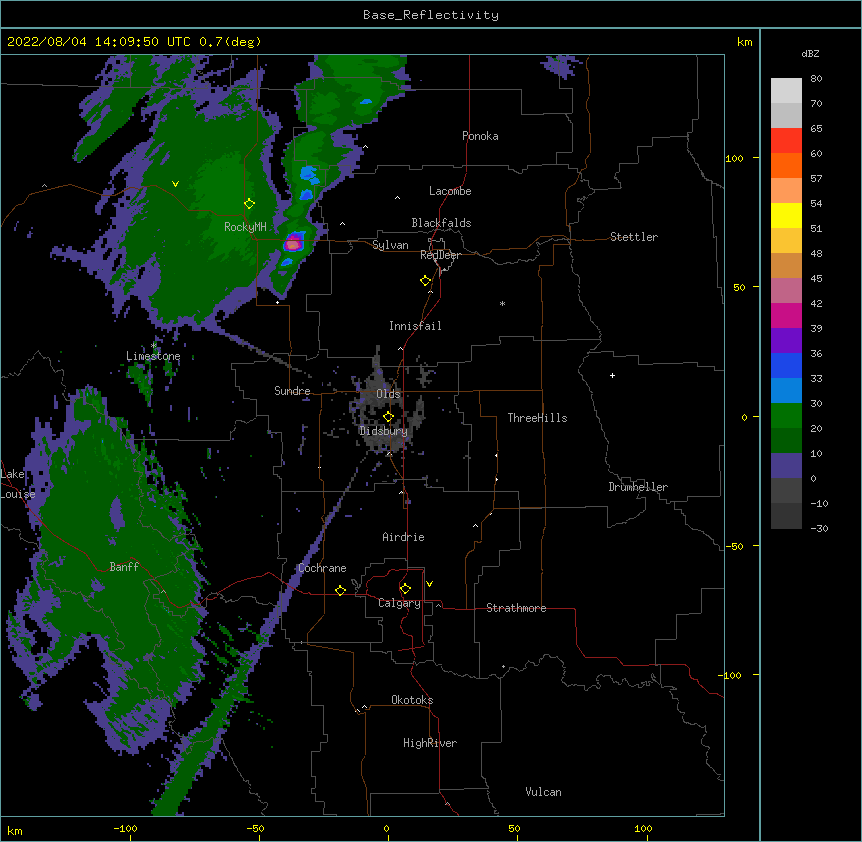This screenshot has width=862, height=842.
Task: Click the light gray 70-80 dBZ legend swatch
Action: 786,91
